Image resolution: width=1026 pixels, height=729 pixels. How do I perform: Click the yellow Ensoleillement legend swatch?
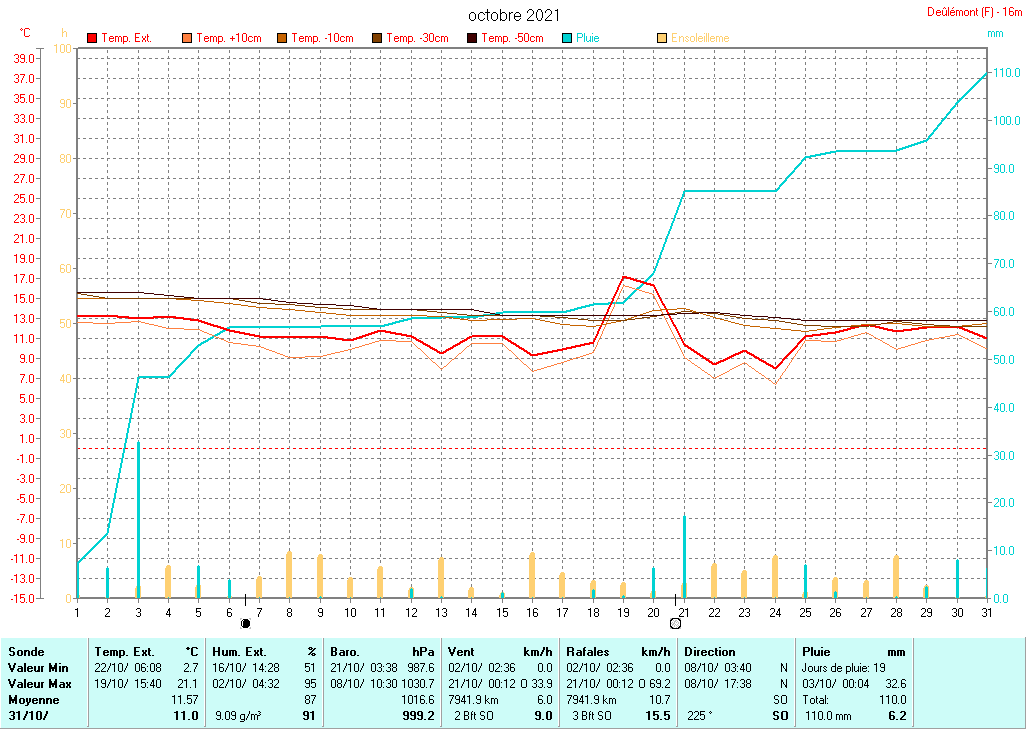pyautogui.click(x=662, y=38)
